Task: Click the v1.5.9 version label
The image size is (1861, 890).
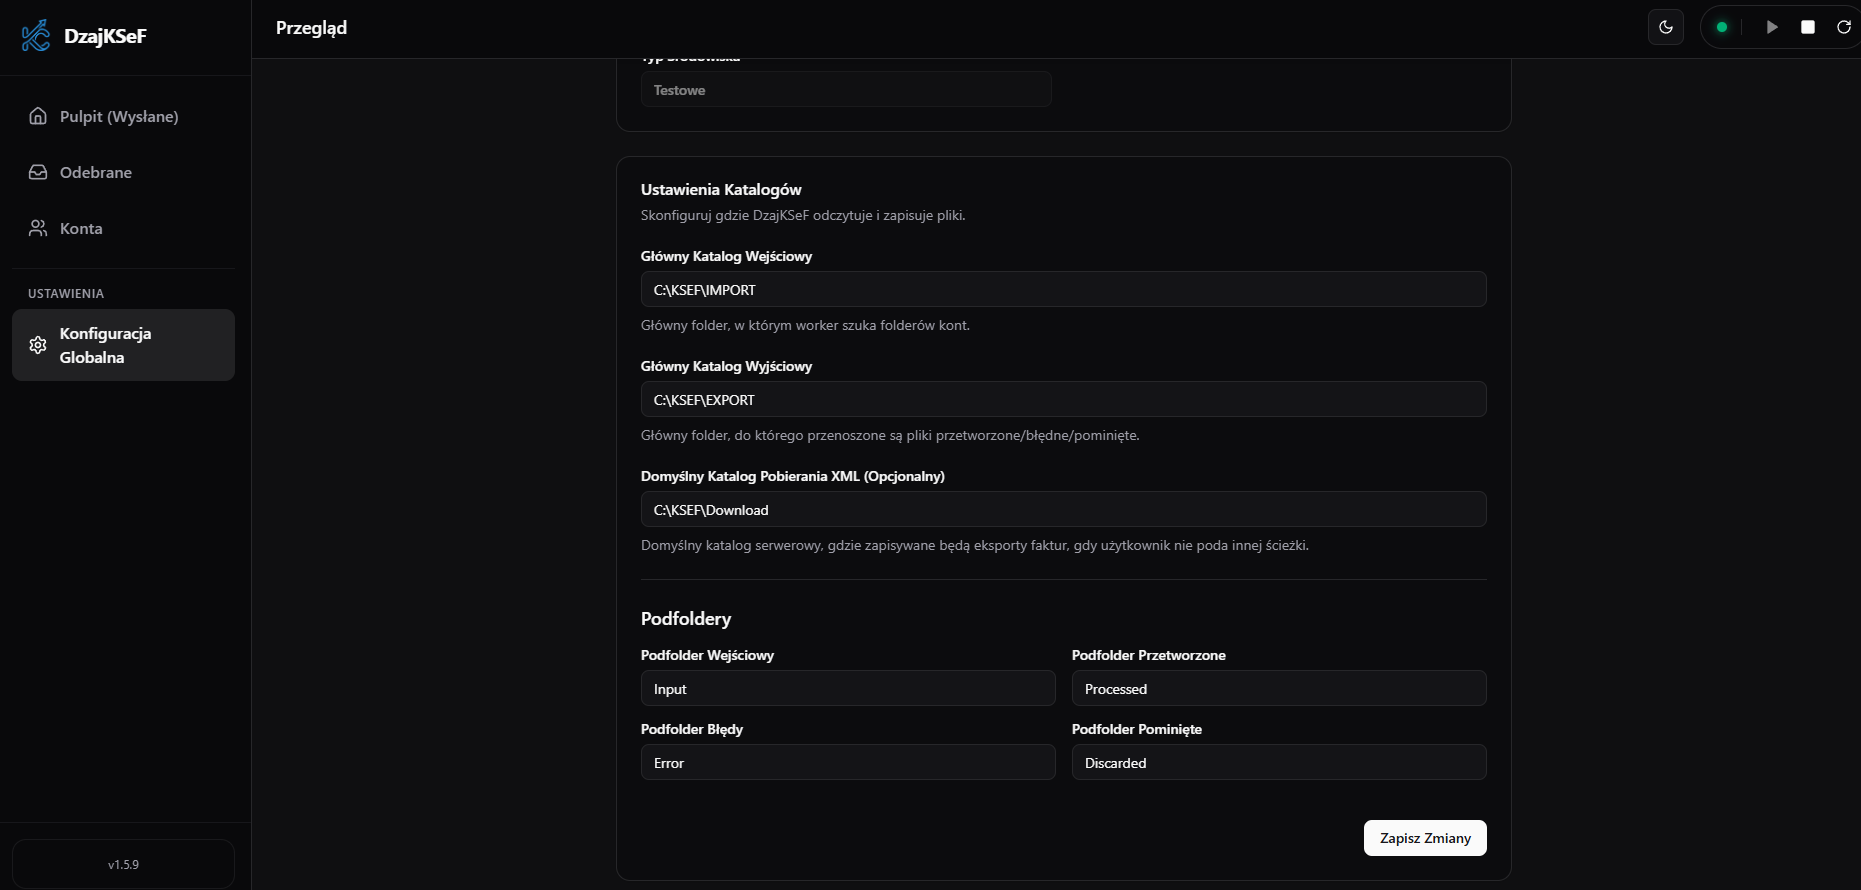Action: click(x=123, y=864)
